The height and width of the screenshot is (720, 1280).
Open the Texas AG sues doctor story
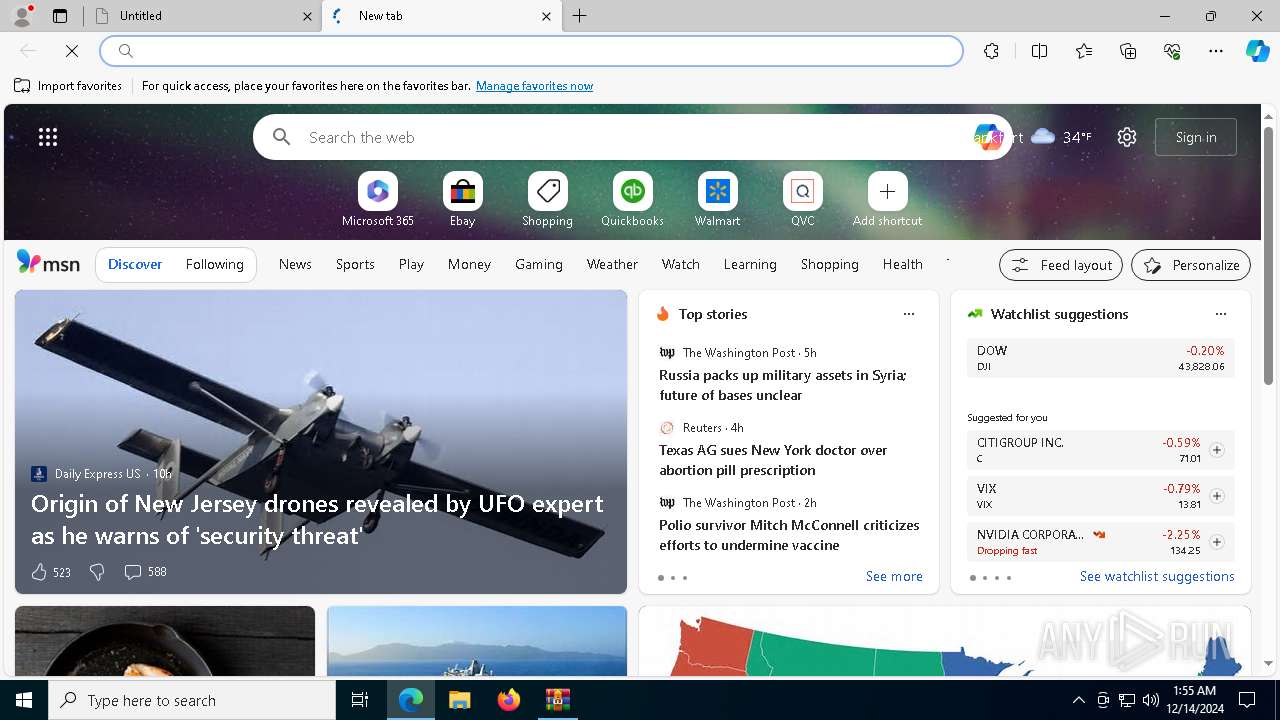tap(773, 460)
